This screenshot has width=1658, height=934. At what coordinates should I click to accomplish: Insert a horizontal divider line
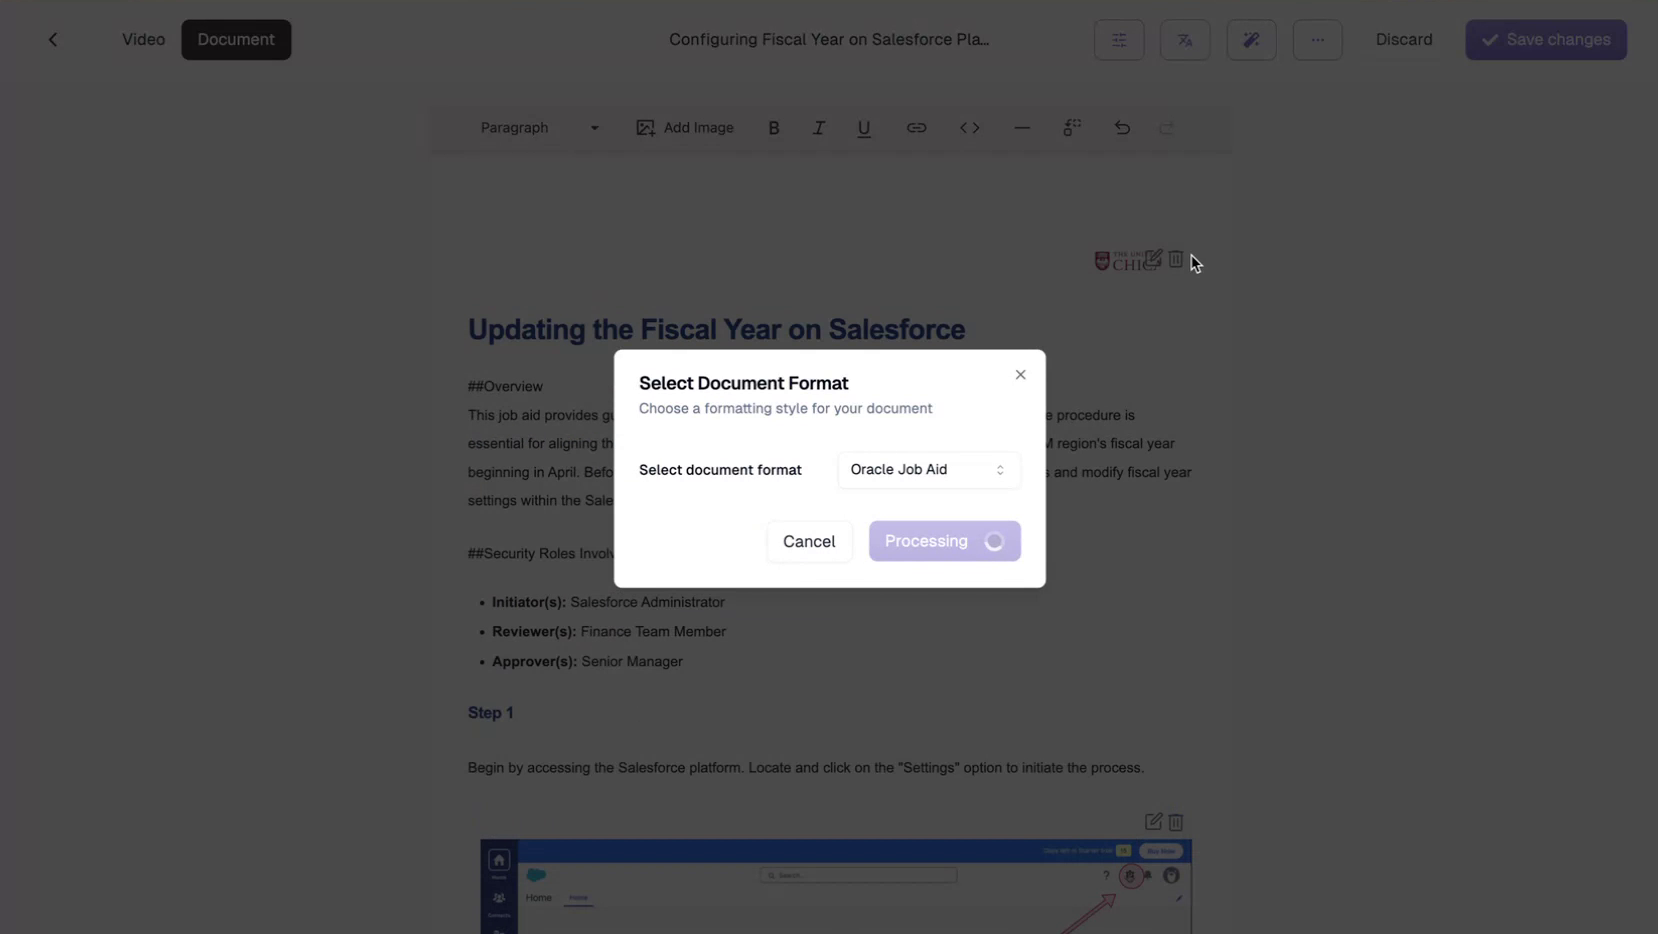[1022, 127]
